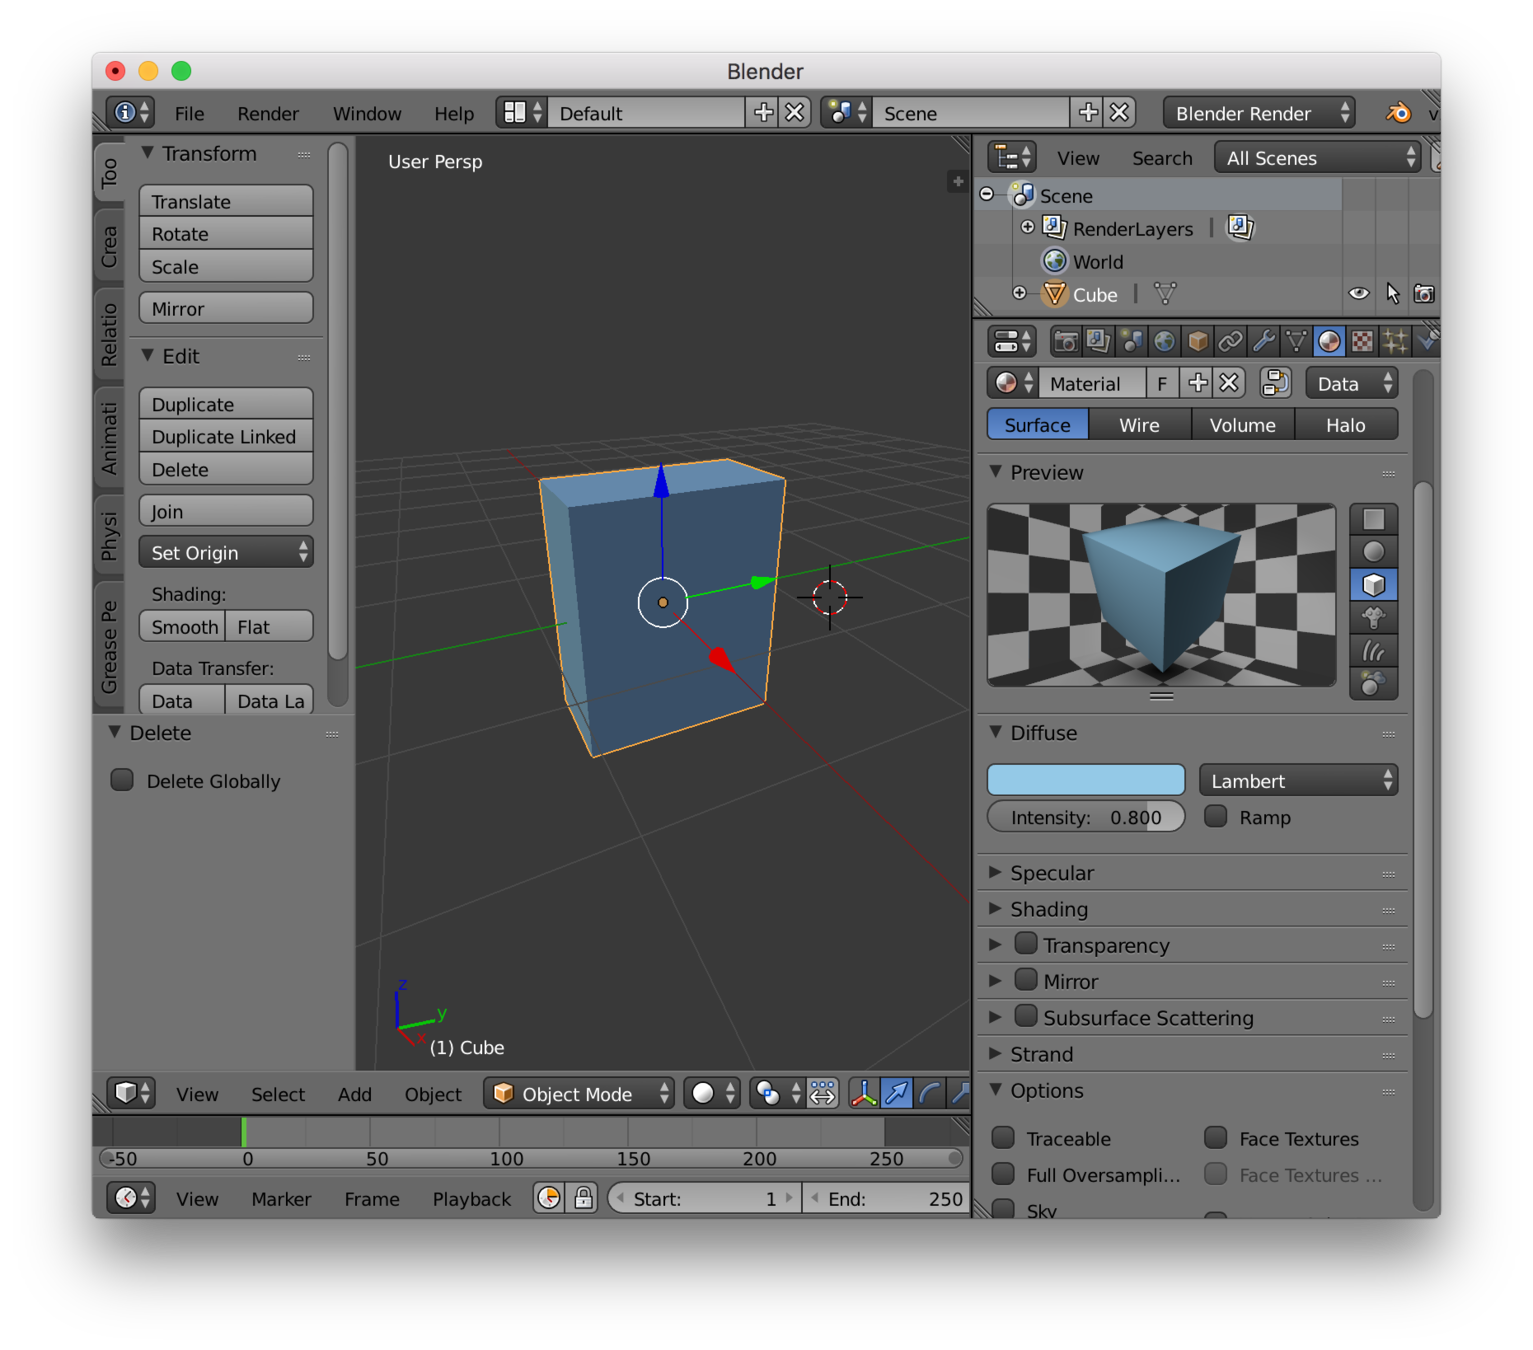Screen dimensions: 1533x1350
Task: Open the Modifiers wrench properties tab
Action: pyautogui.click(x=1264, y=342)
